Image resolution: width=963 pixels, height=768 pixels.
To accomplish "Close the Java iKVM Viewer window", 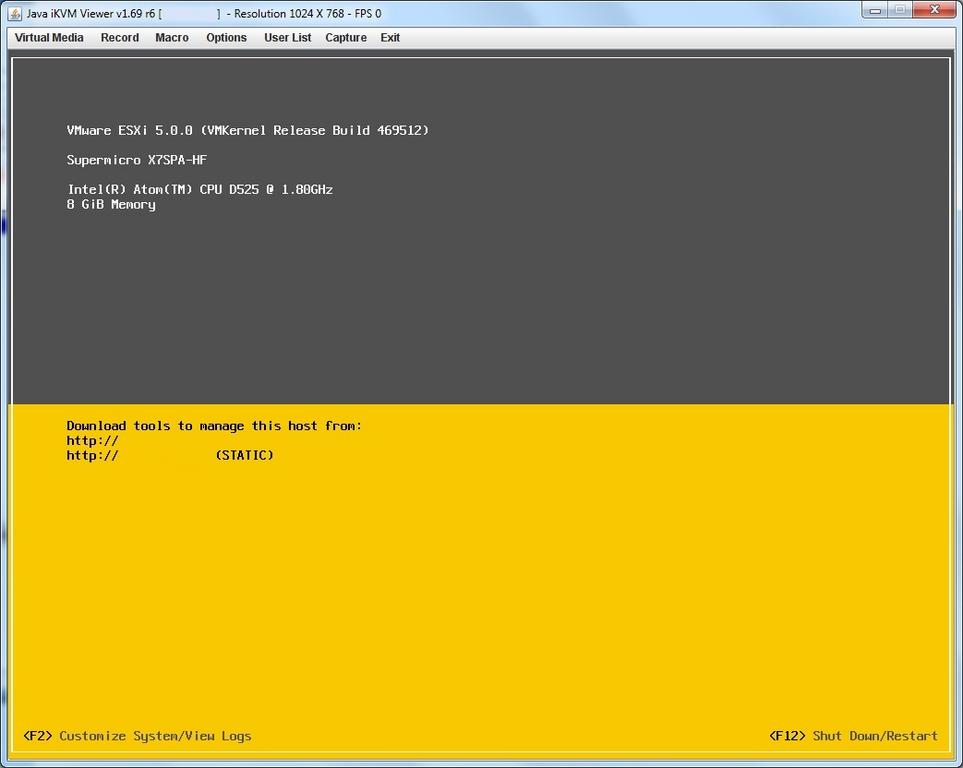I will (935, 10).
